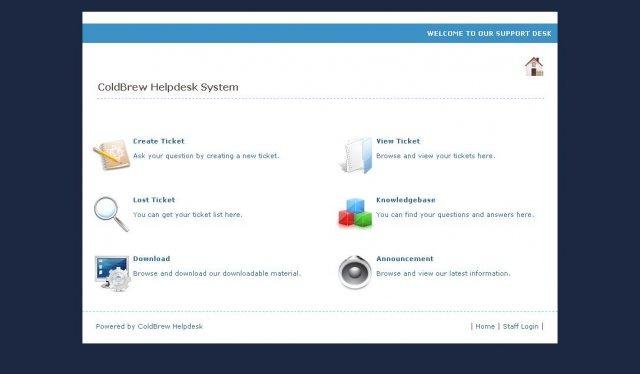Open Staff Login in the footer
This screenshot has width=640, height=374.
pyautogui.click(x=520, y=326)
